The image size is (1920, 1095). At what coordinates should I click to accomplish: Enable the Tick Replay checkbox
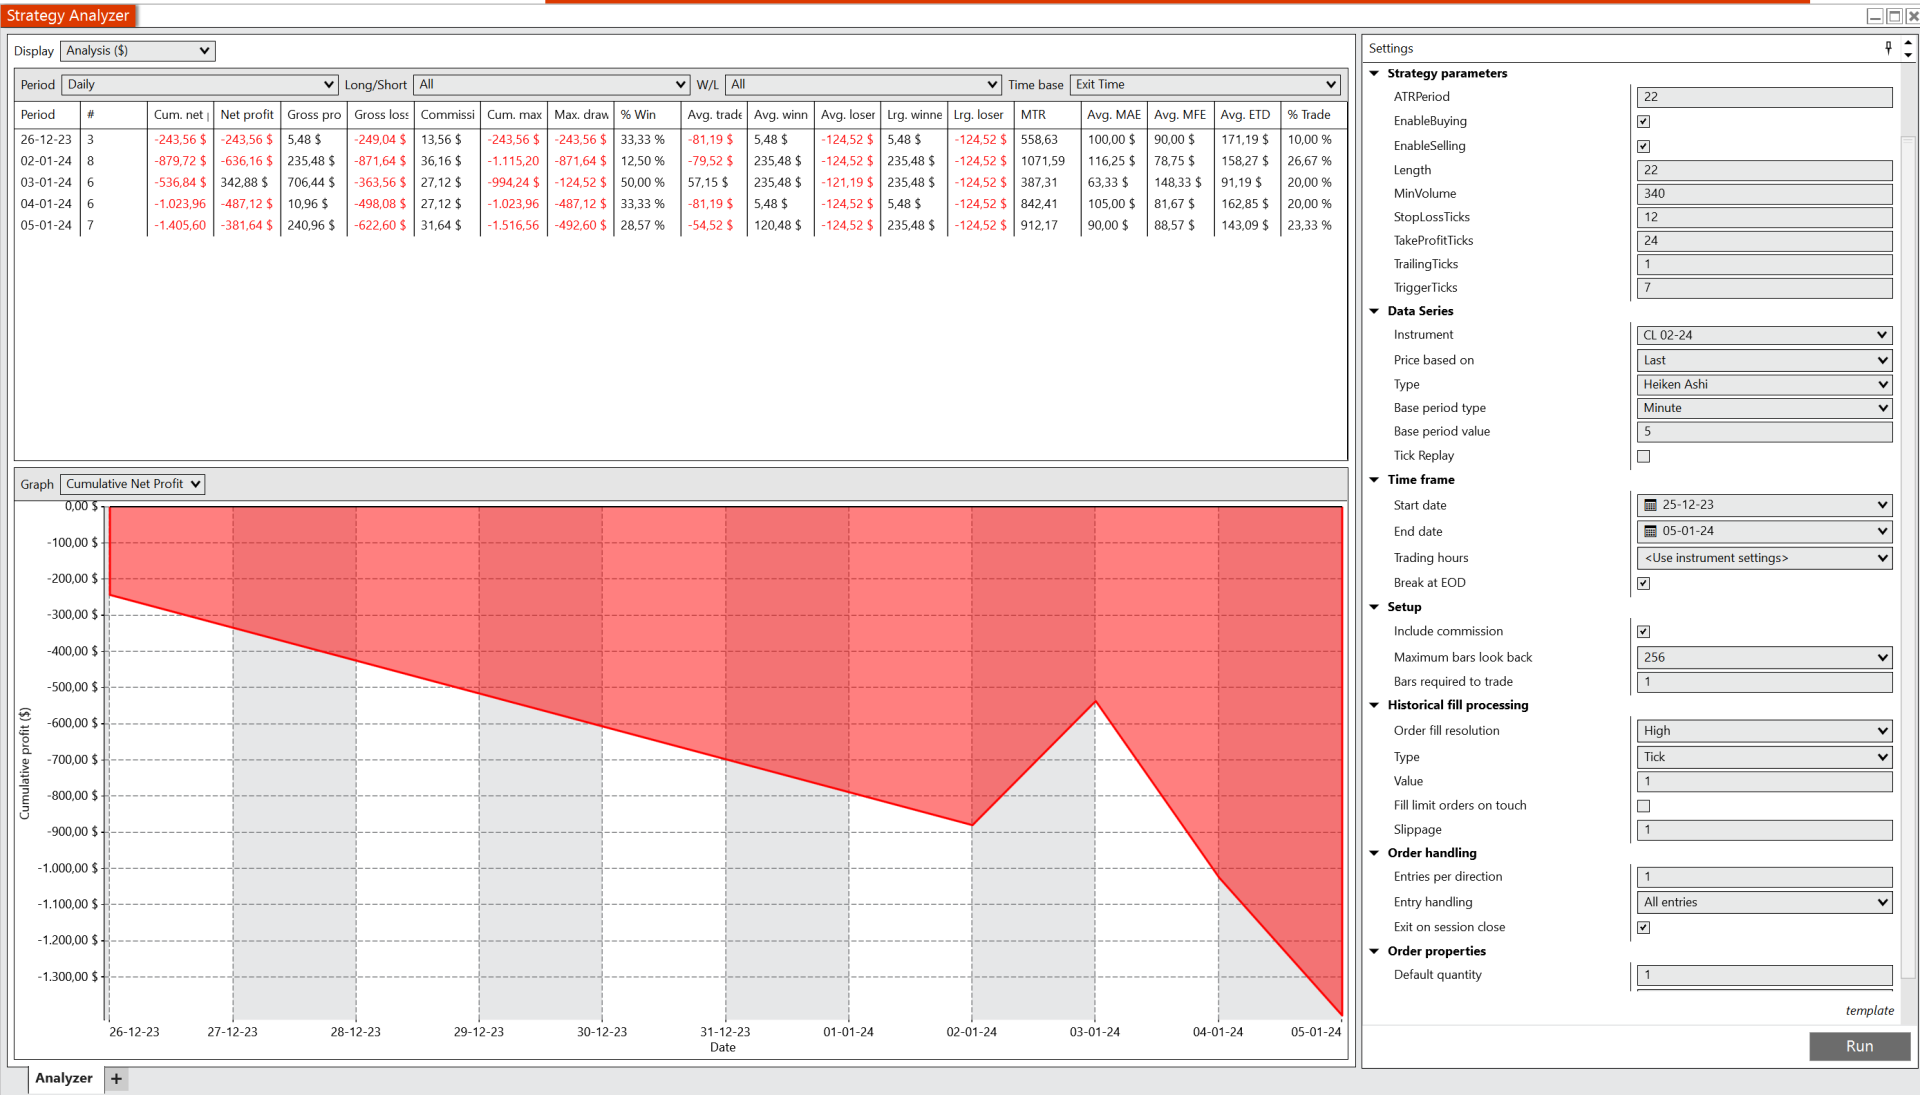(x=1643, y=456)
